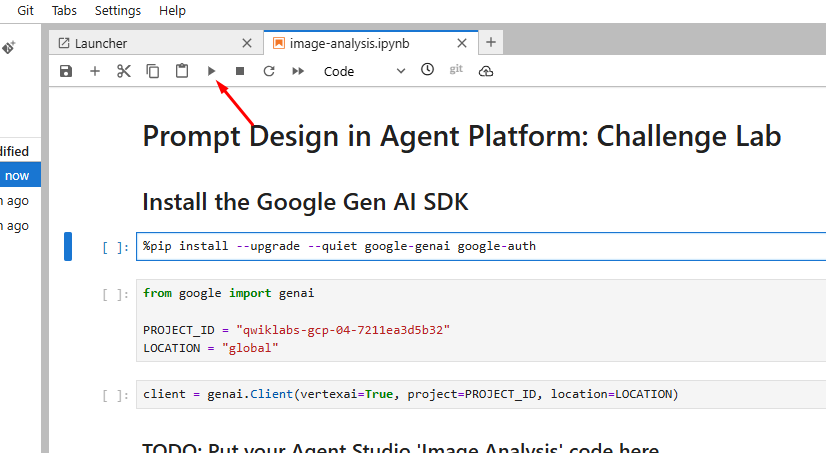
Task: Save the notebook with the floppy disk icon
Action: coord(66,71)
